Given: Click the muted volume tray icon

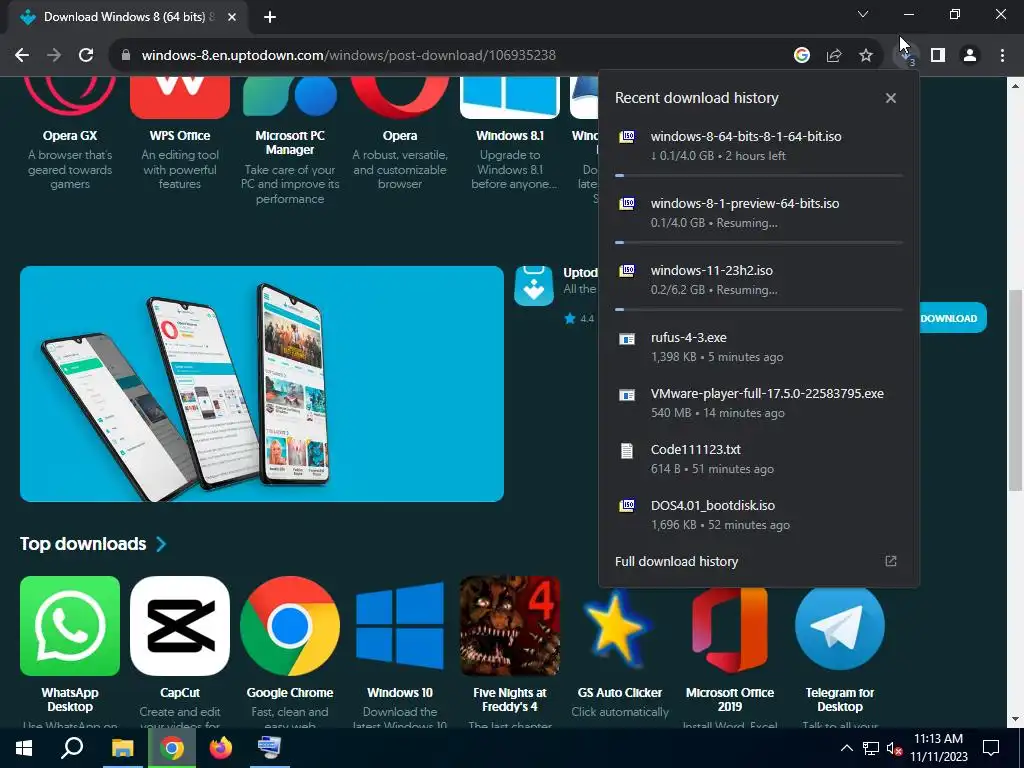Looking at the screenshot, I should [894, 748].
